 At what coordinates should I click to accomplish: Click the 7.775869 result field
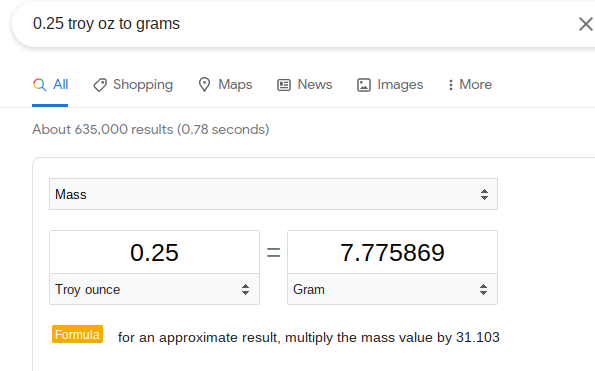(x=392, y=252)
